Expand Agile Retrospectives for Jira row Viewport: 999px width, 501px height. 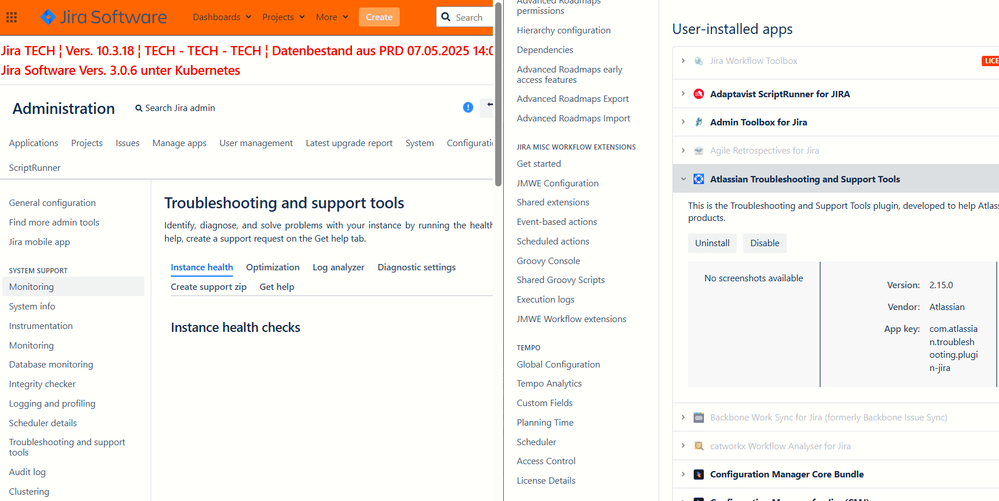(x=683, y=151)
